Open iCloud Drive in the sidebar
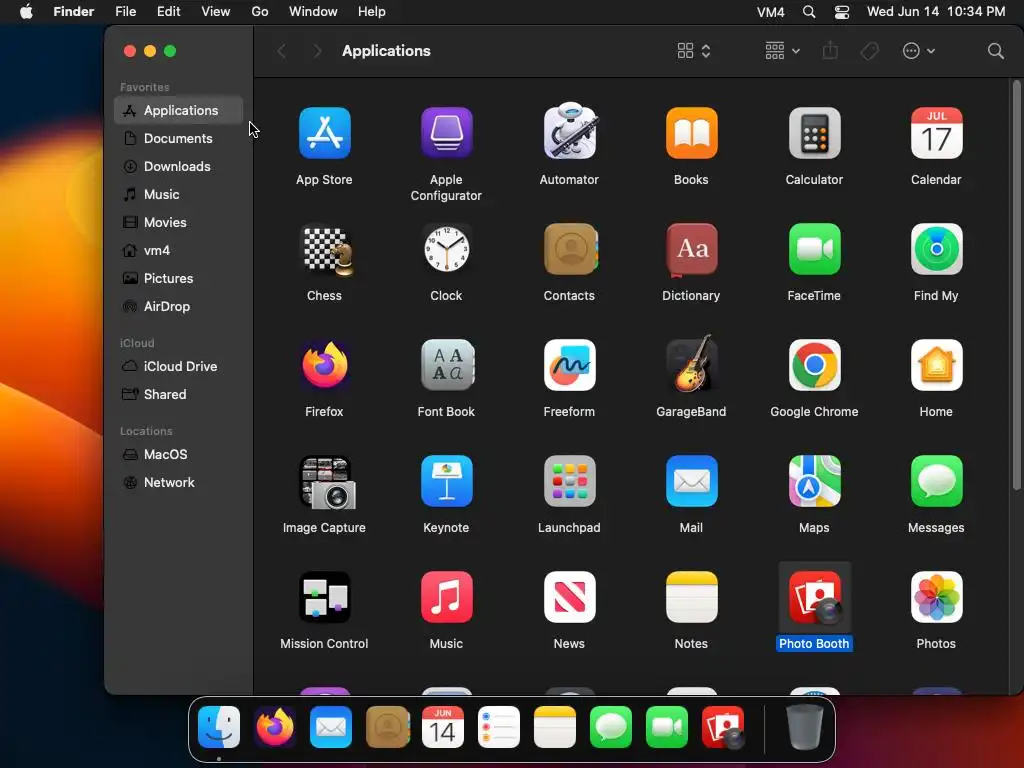 coord(178,366)
